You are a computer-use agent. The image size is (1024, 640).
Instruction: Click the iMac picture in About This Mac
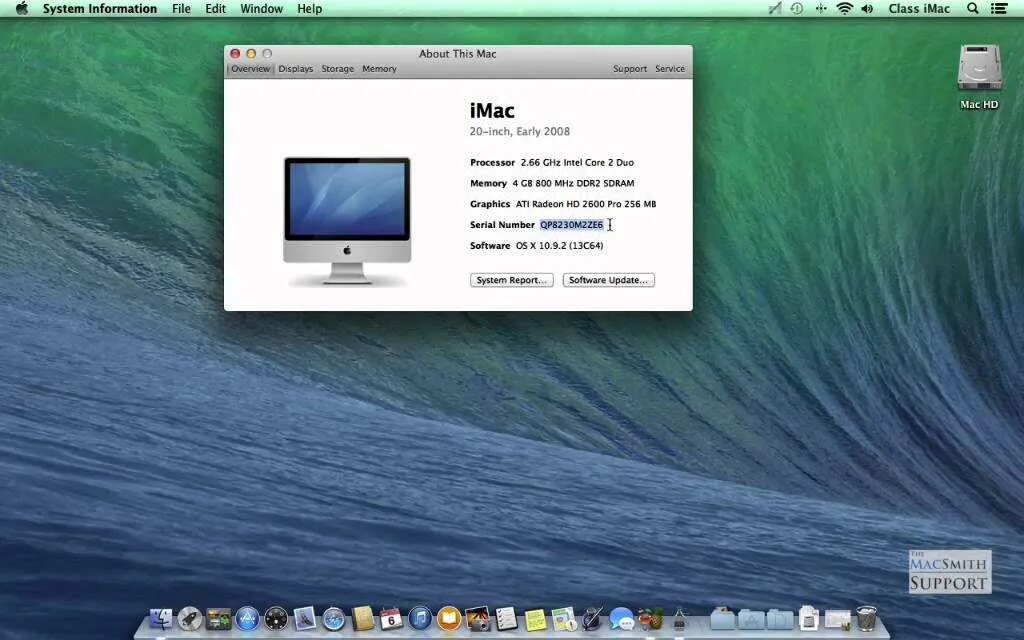tap(347, 221)
